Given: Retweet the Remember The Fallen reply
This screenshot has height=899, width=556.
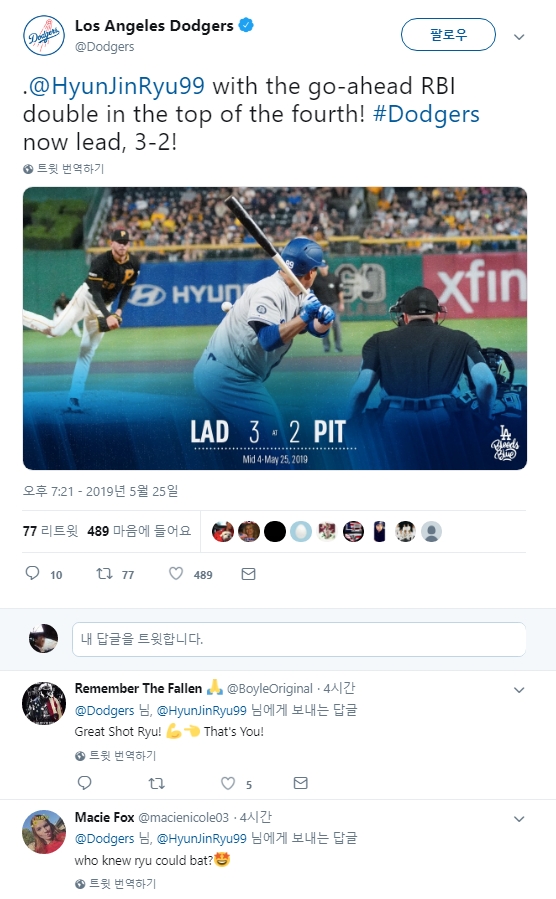Looking at the screenshot, I should pos(156,783).
